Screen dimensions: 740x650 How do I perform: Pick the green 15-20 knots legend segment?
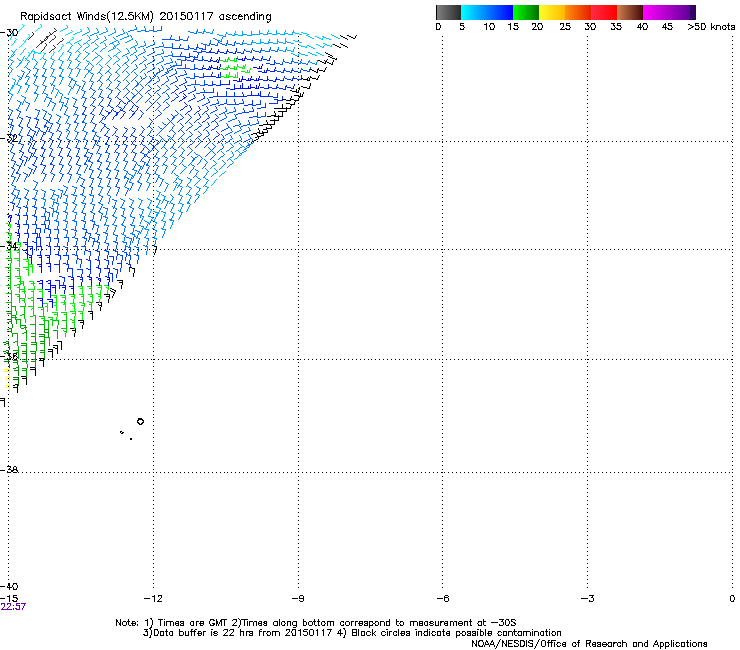coord(526,12)
